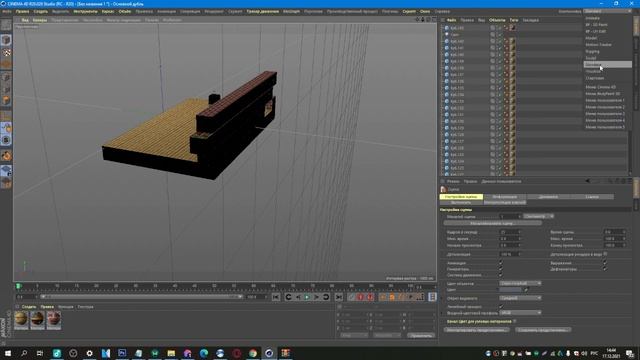Click the viewport toggle-view icon at top right
This screenshot has width=640, height=360.
tap(434, 20)
